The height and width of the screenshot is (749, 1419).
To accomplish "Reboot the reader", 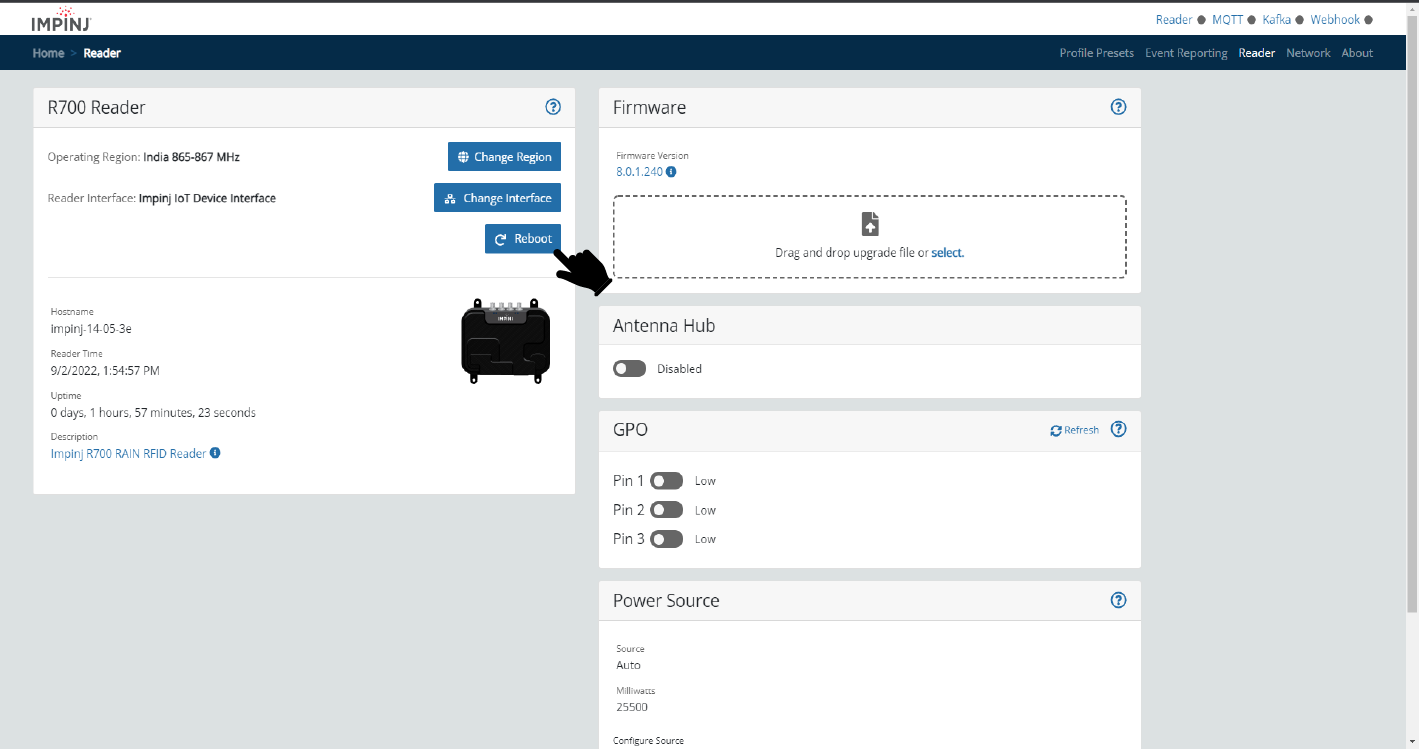I will click(523, 239).
